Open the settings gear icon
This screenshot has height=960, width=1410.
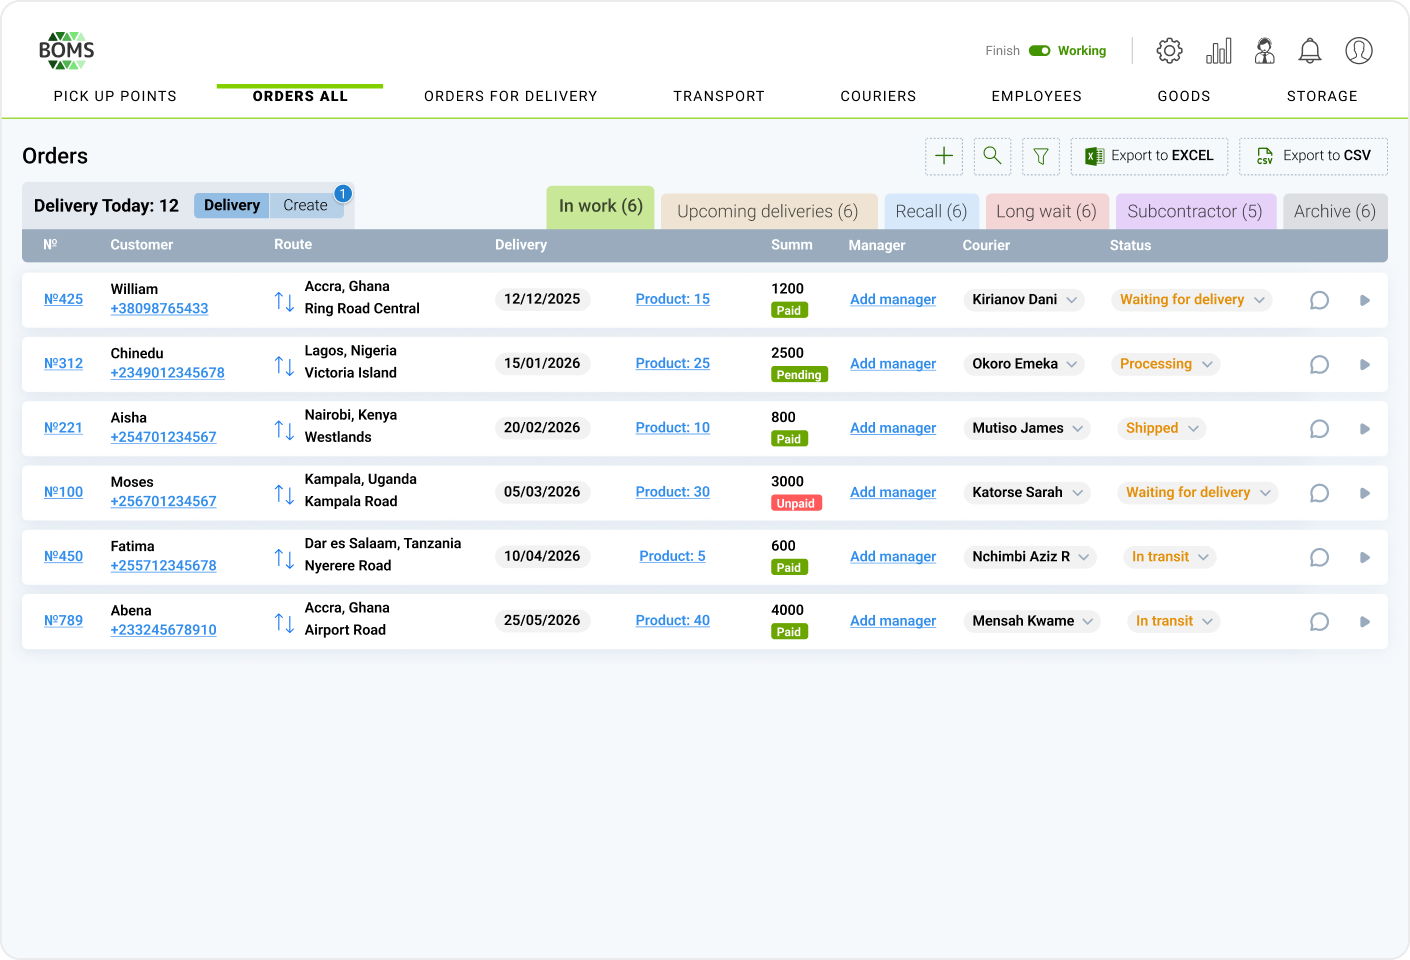pyautogui.click(x=1169, y=51)
